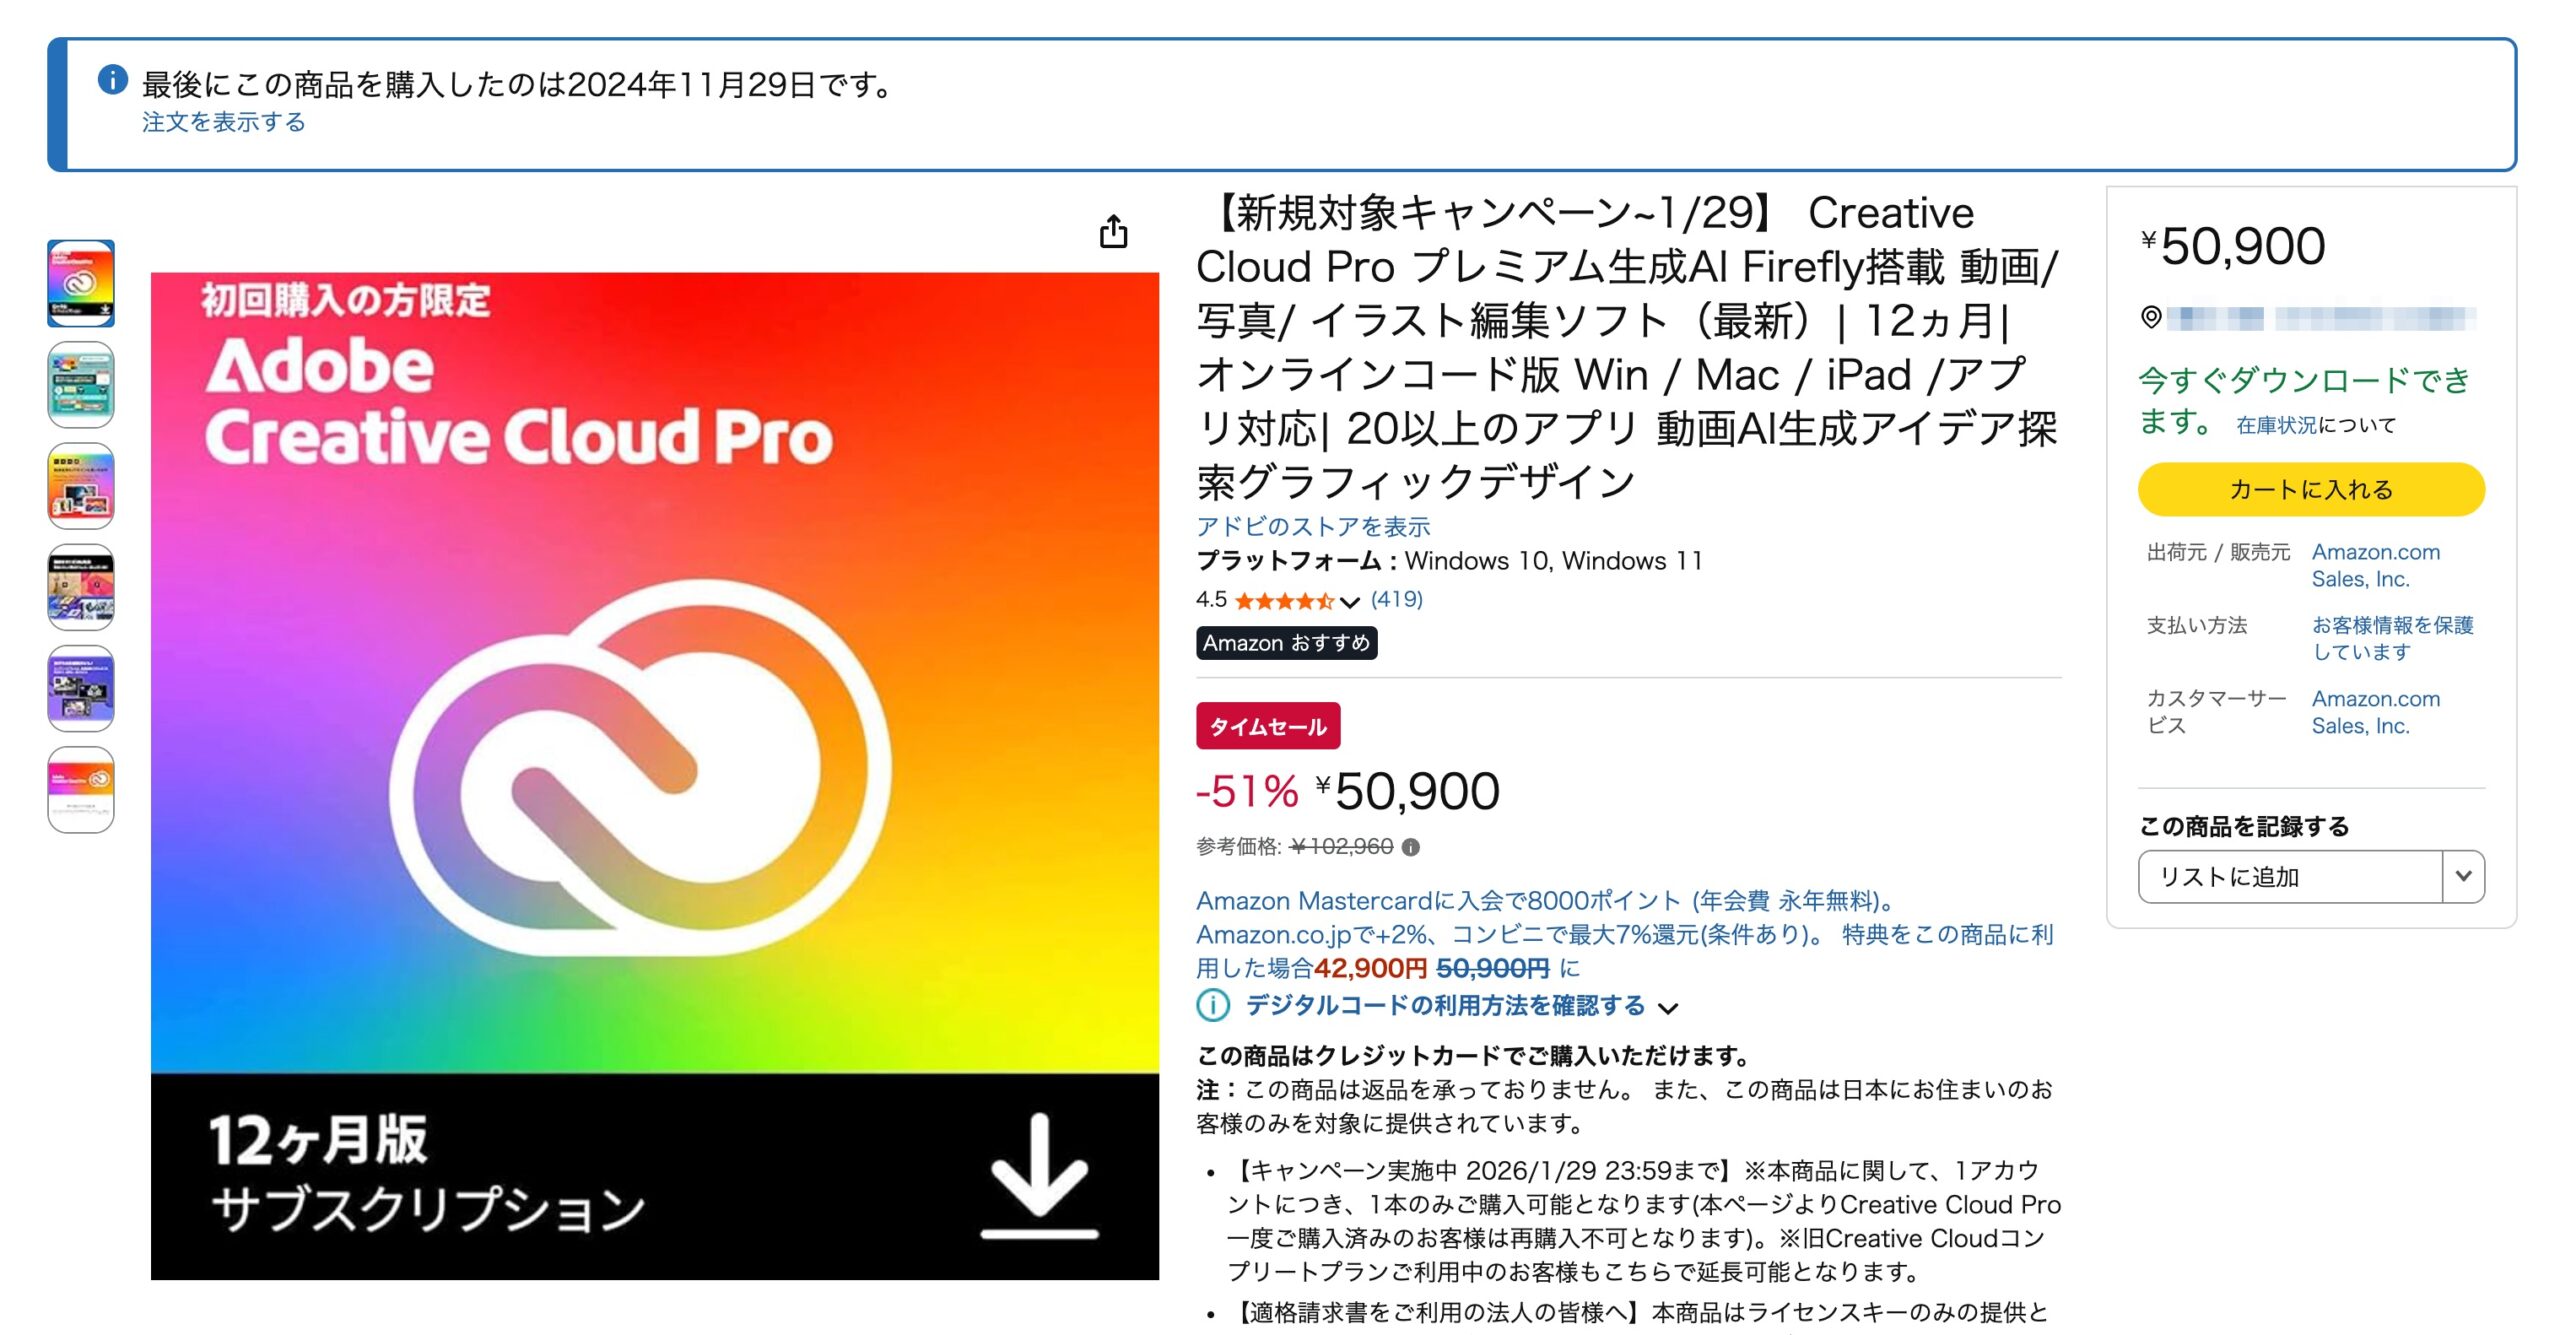
Task: Open 注文を表示する link
Action: click(223, 122)
